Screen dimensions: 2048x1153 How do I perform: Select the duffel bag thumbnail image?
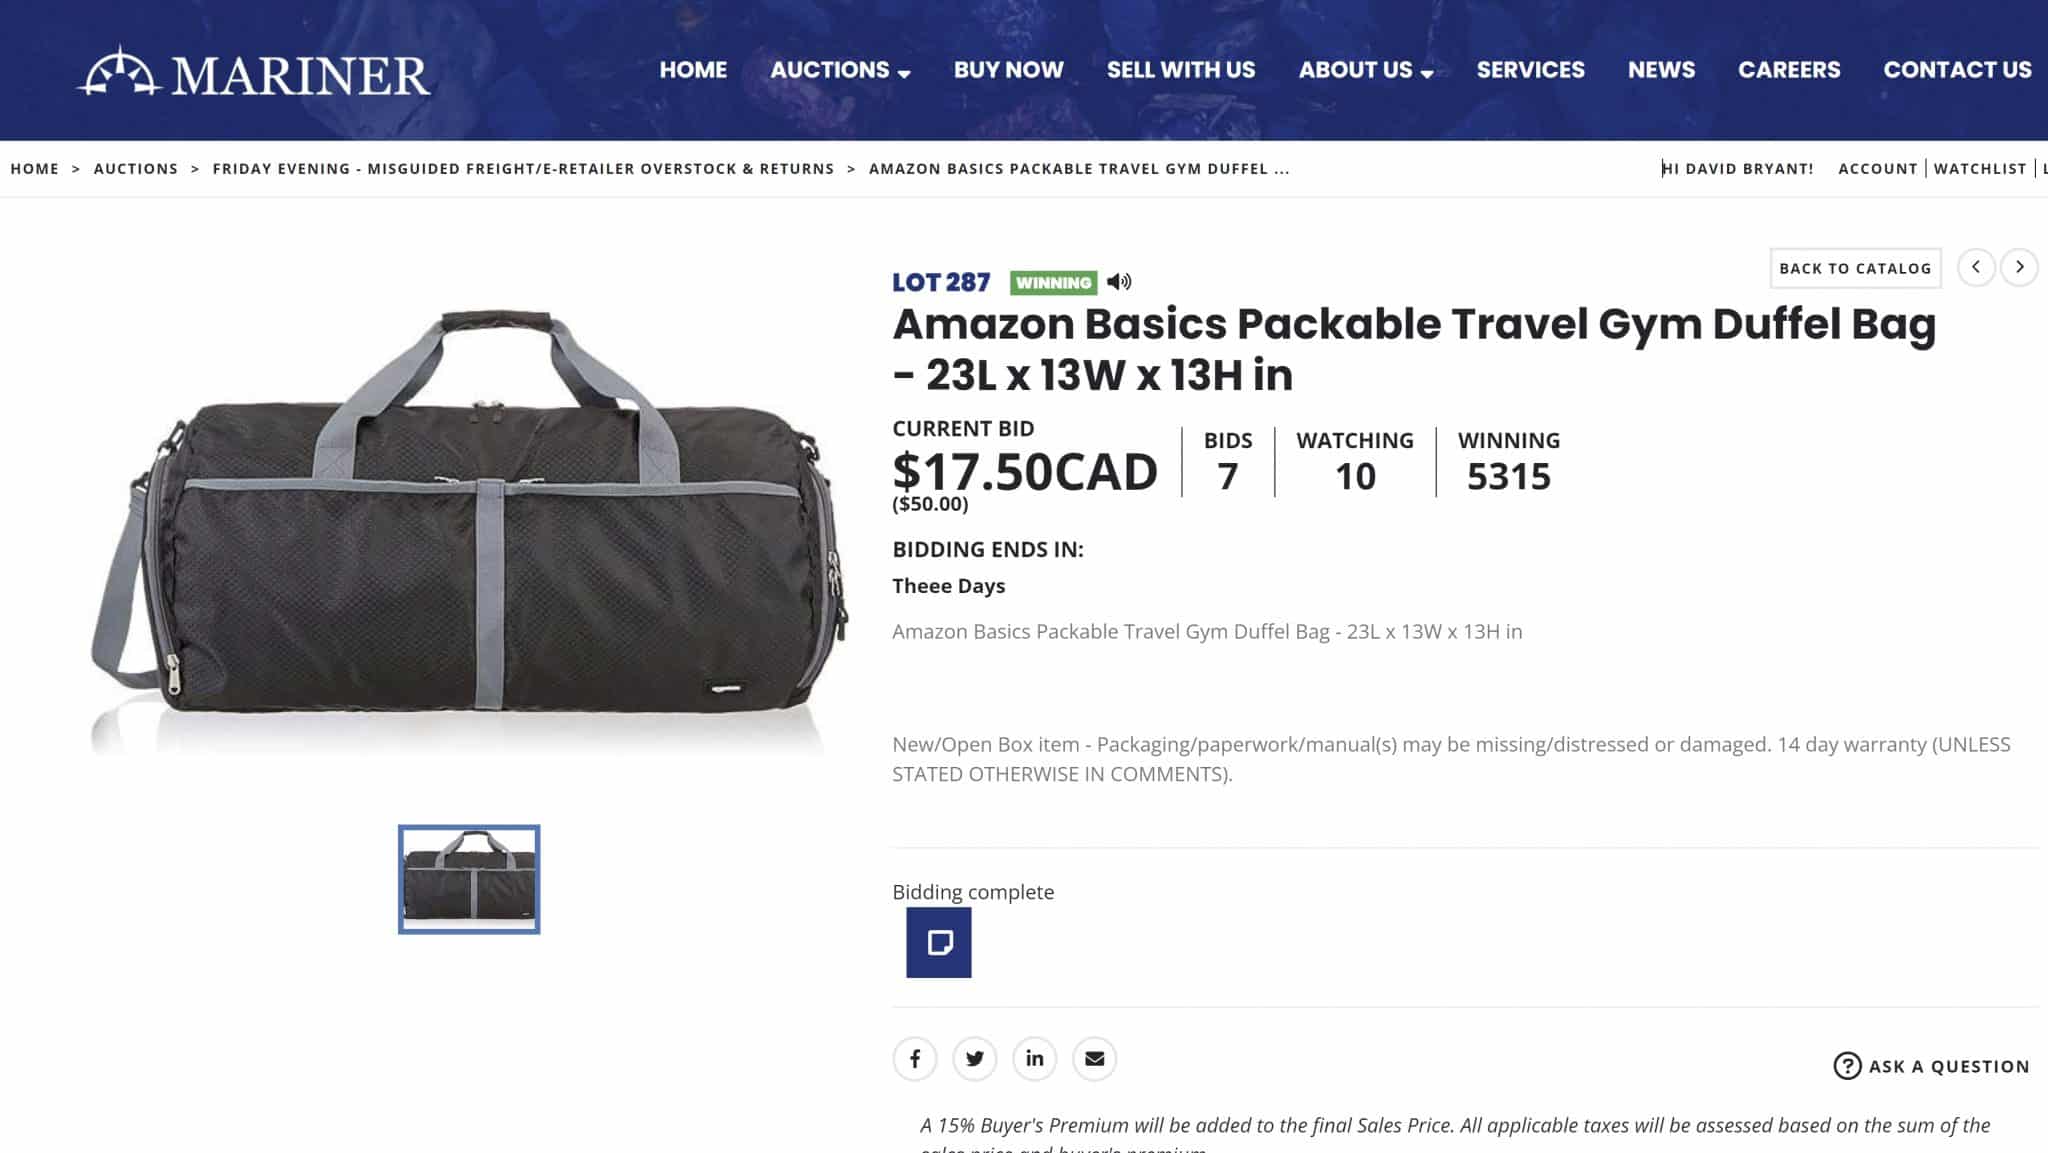(469, 879)
